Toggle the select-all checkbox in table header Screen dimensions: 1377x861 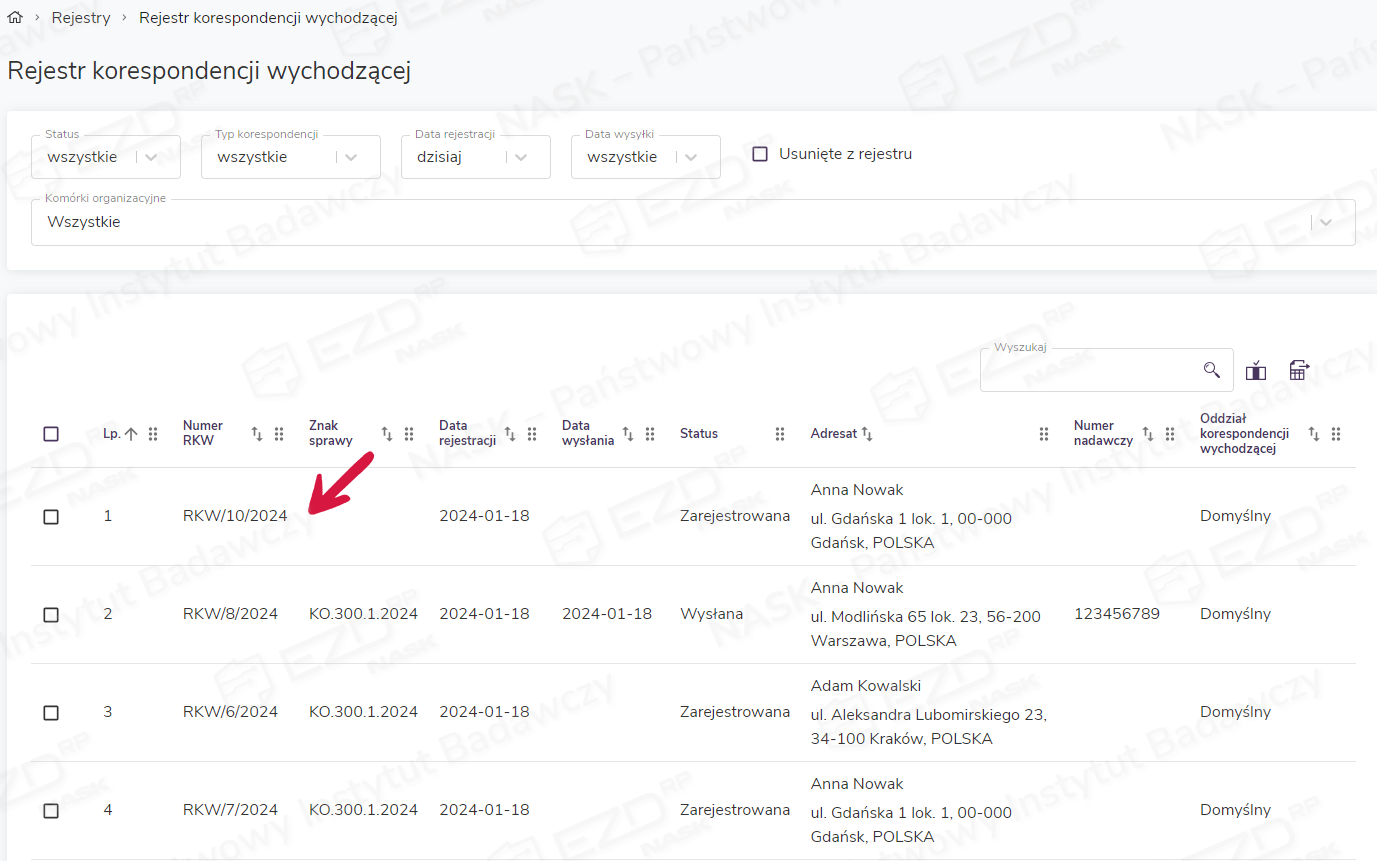(51, 434)
